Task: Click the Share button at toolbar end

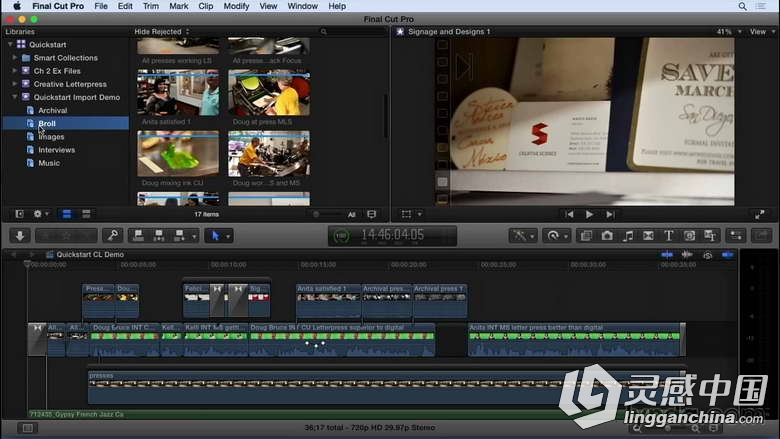Action: [761, 236]
